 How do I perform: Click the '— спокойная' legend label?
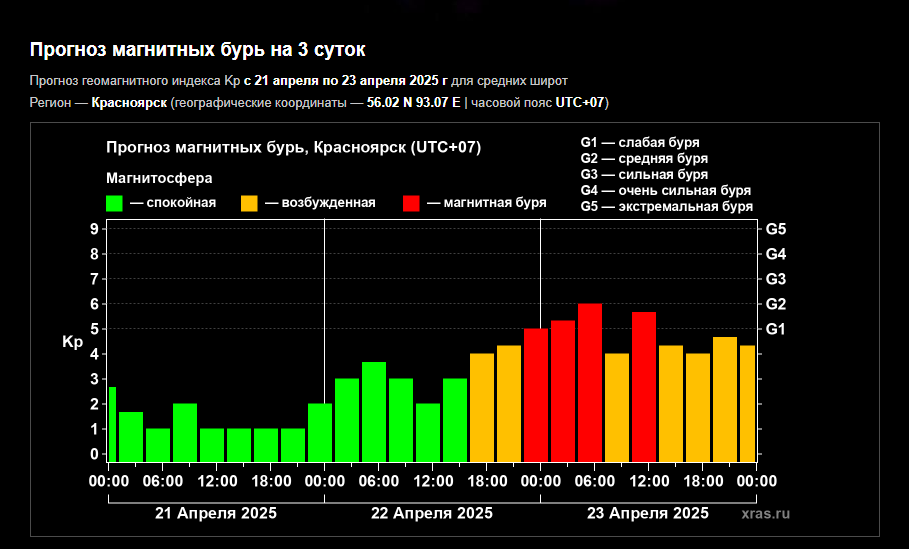(x=173, y=203)
